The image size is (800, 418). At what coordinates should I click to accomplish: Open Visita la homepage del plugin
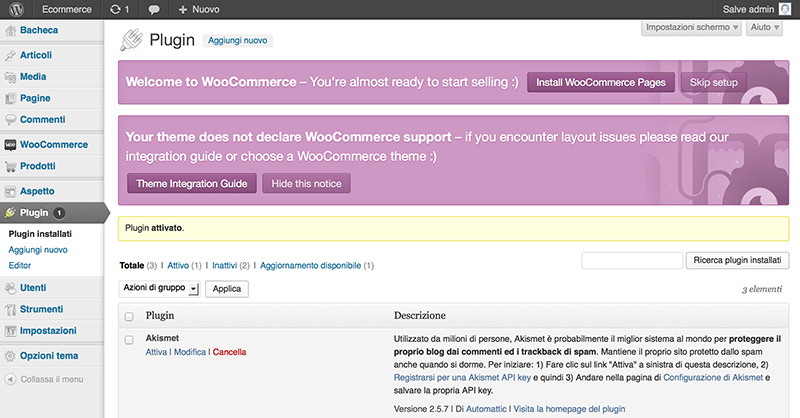click(569, 409)
